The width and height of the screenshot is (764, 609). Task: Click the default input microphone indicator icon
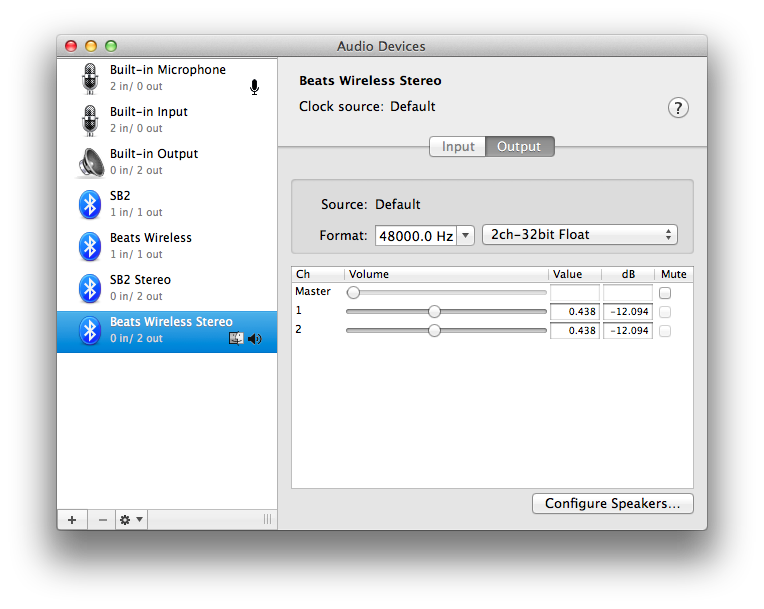tap(254, 87)
